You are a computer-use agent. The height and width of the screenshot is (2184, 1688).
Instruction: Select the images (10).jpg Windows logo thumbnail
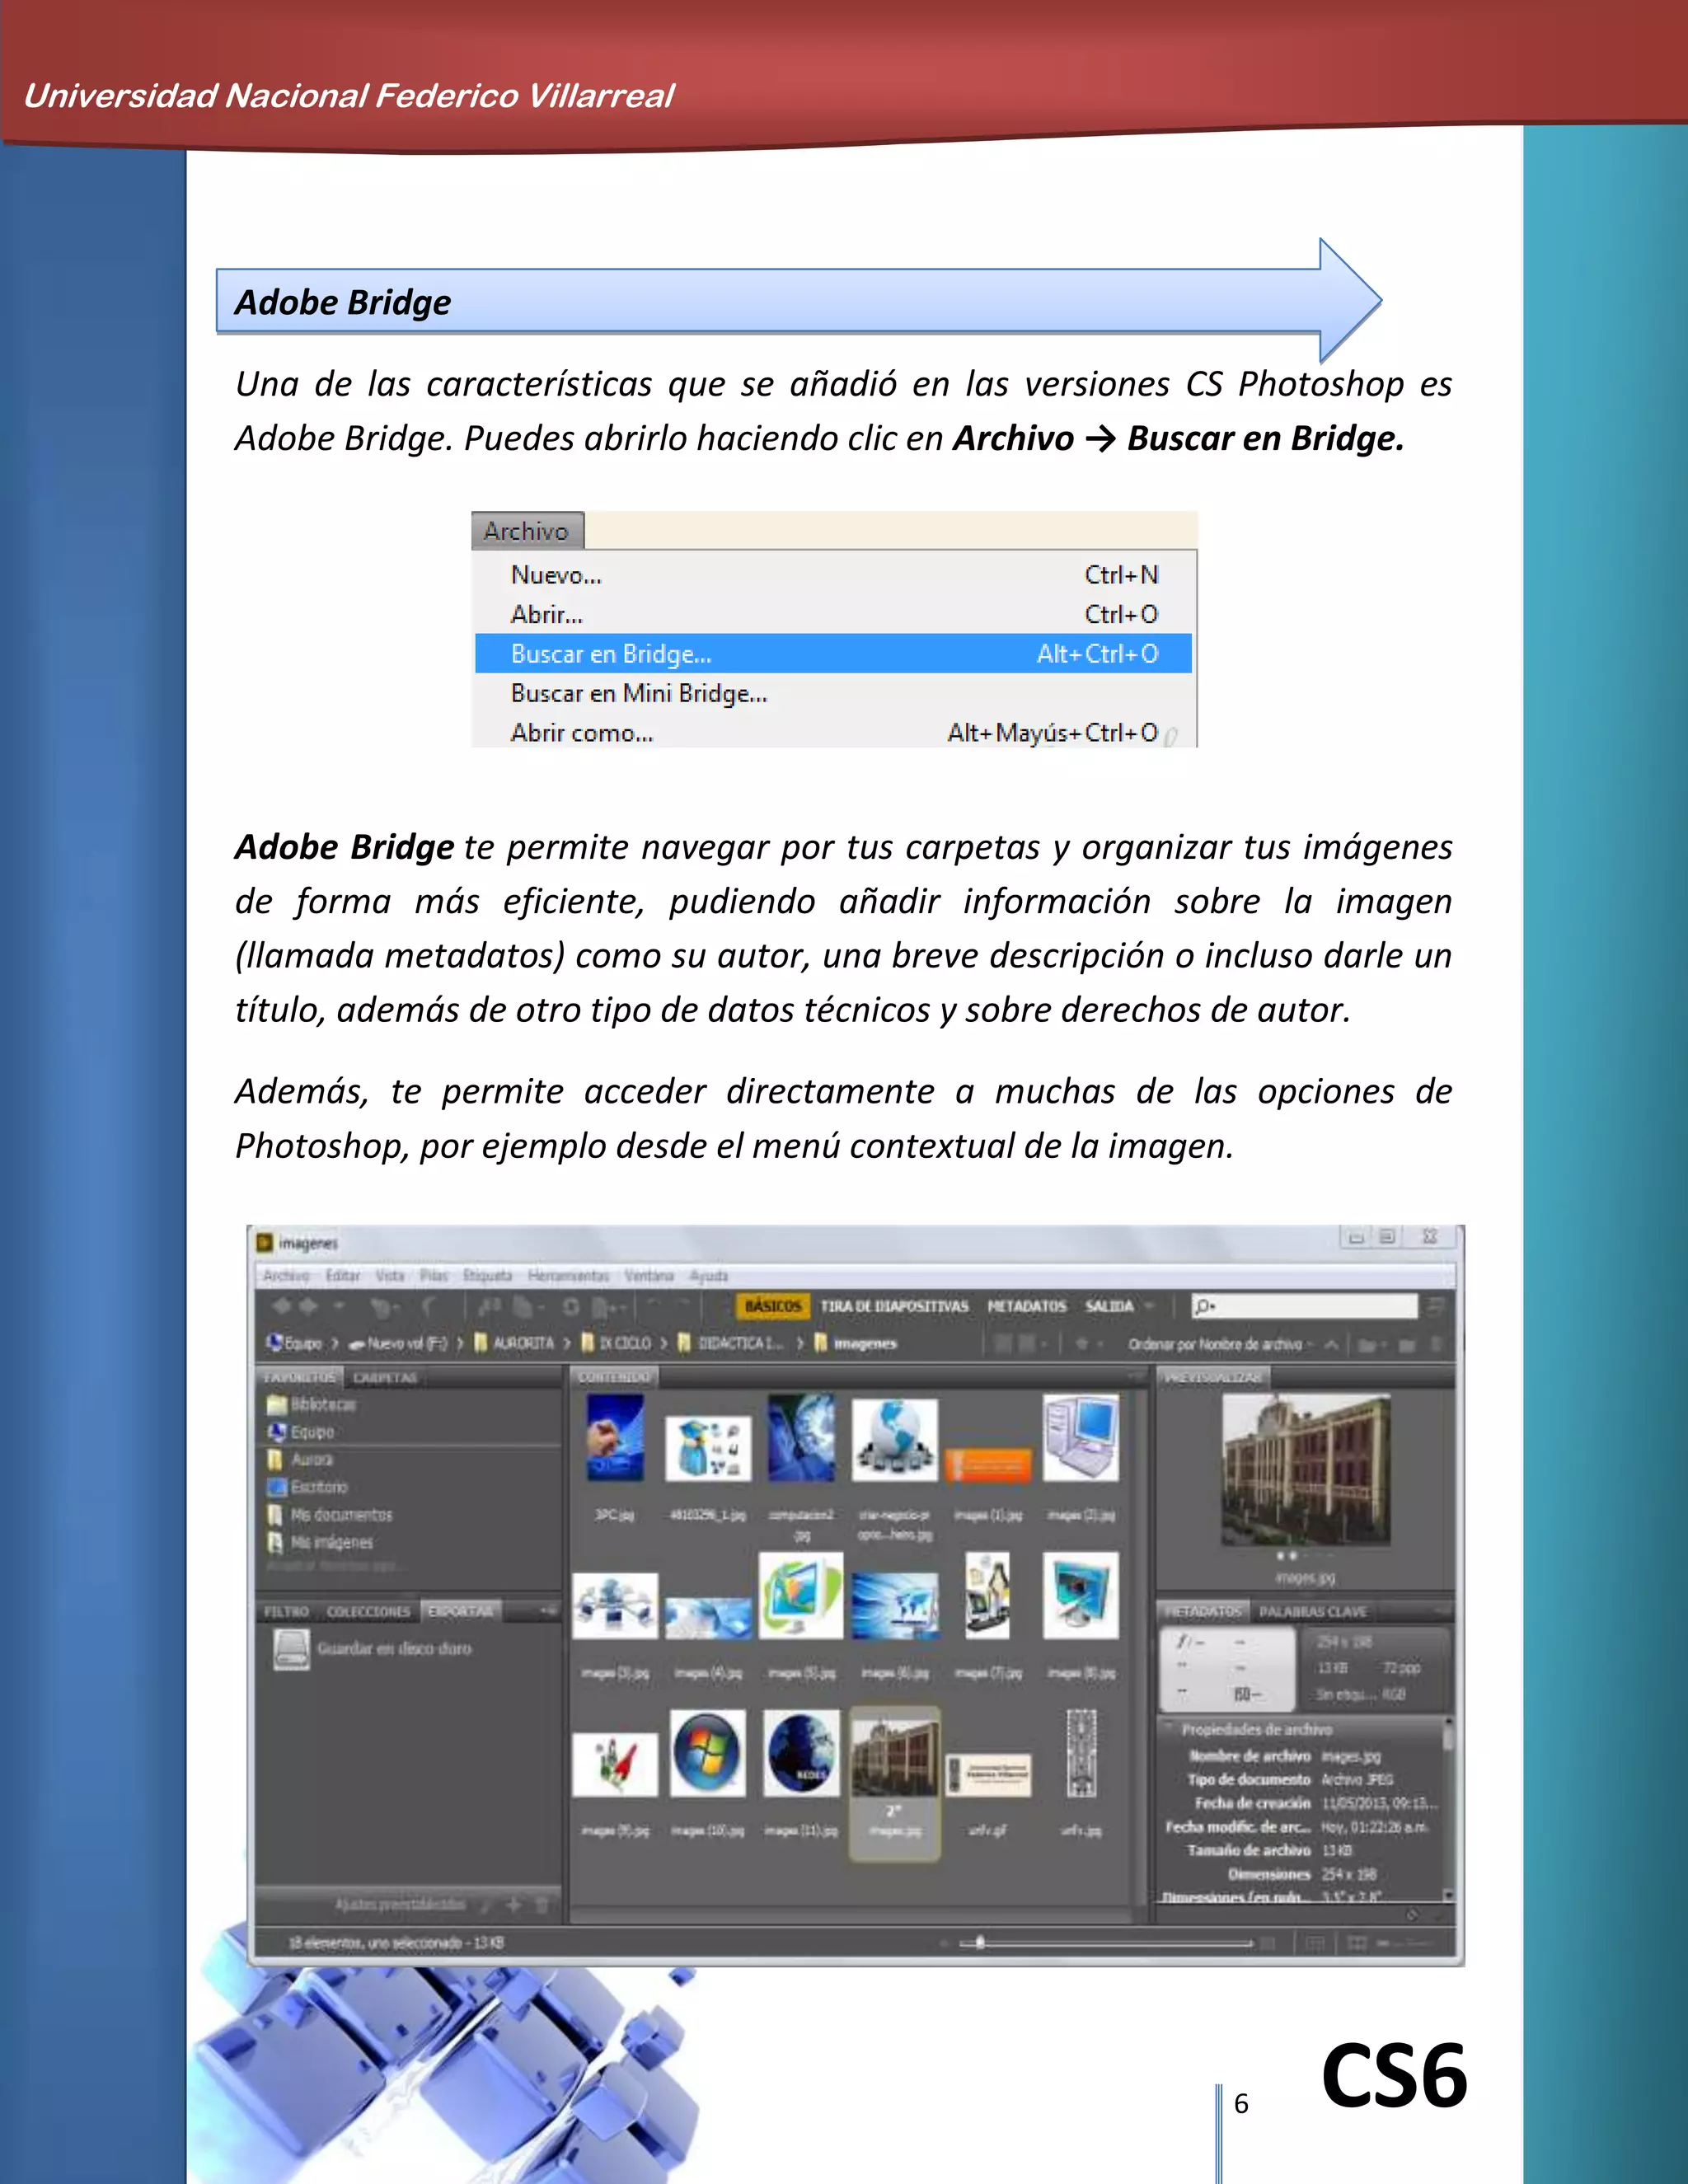point(708,1753)
